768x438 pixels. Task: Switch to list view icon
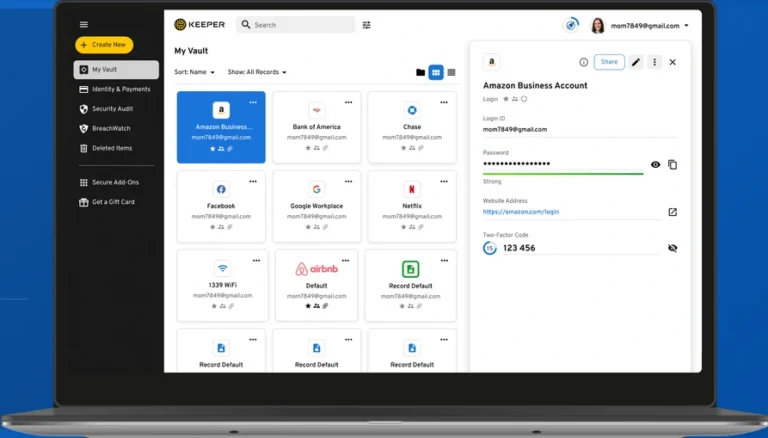[x=451, y=73]
